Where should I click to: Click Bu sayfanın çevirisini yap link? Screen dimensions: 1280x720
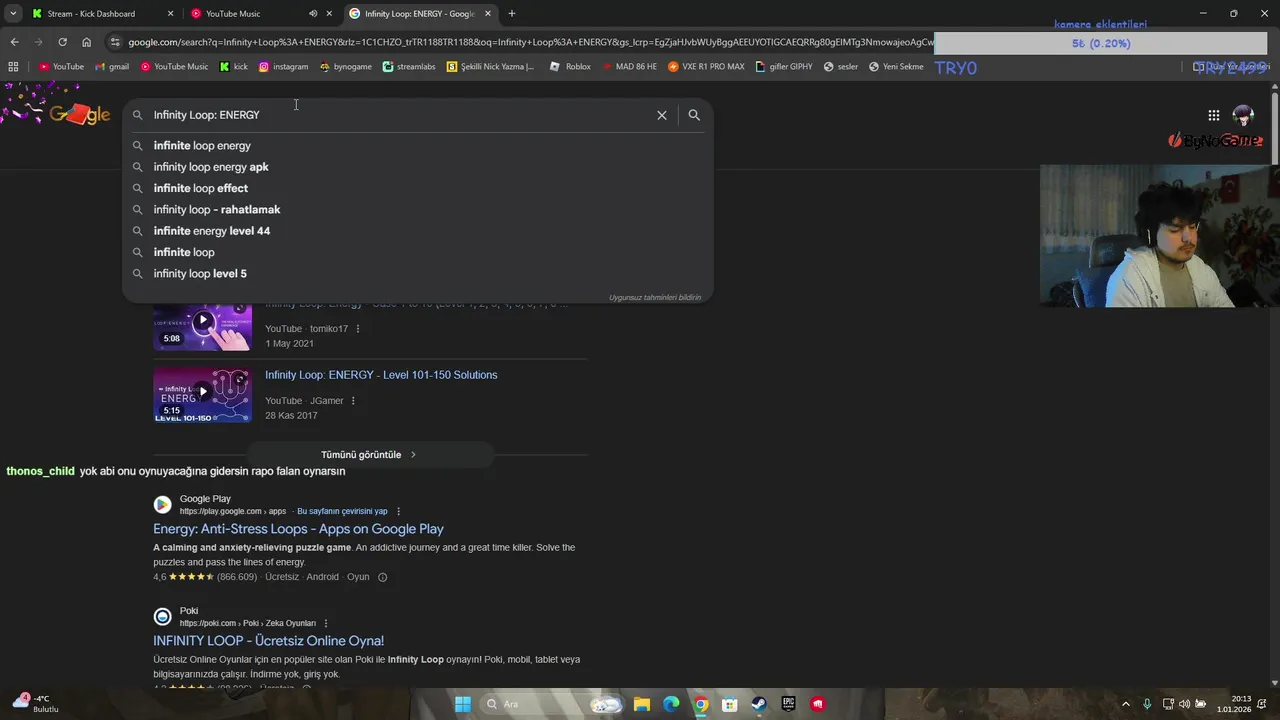click(342, 511)
